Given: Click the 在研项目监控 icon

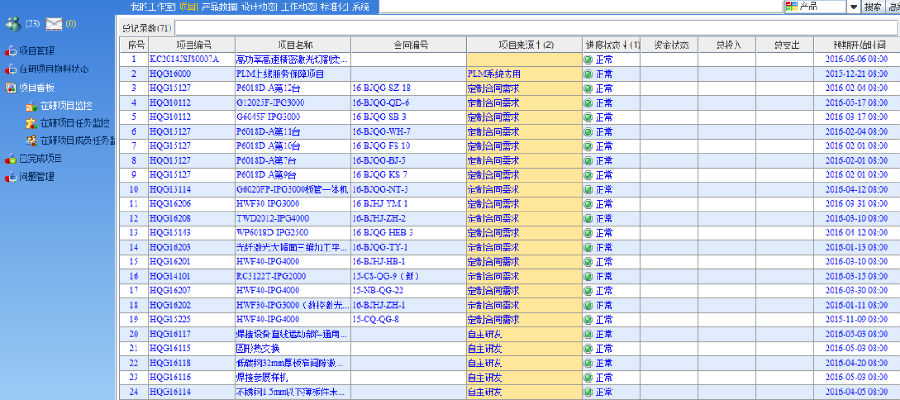Looking at the screenshot, I should (31, 106).
